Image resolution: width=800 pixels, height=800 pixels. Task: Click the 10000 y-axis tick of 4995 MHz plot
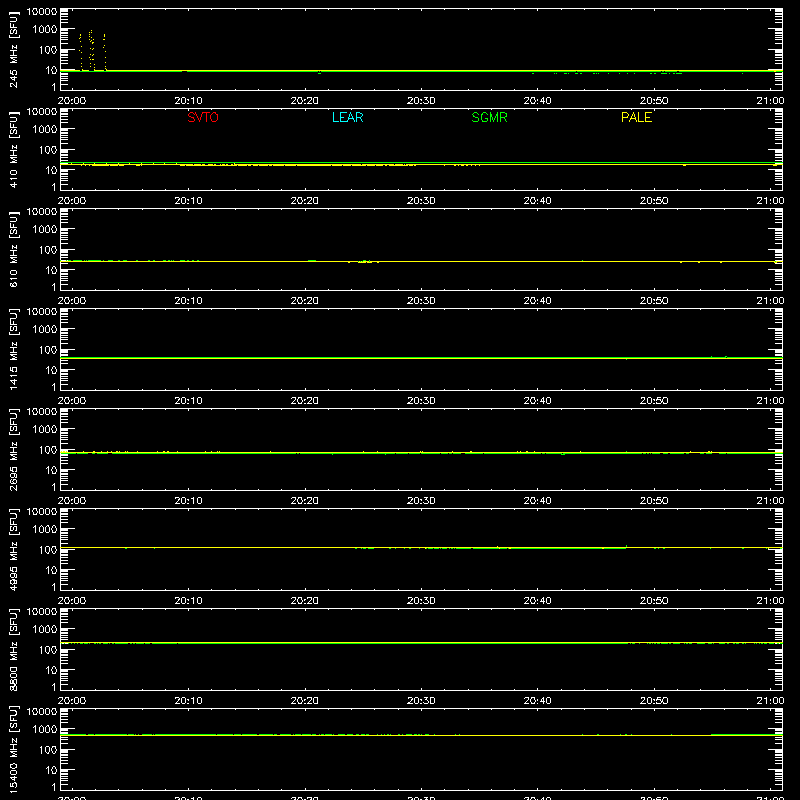(42, 512)
